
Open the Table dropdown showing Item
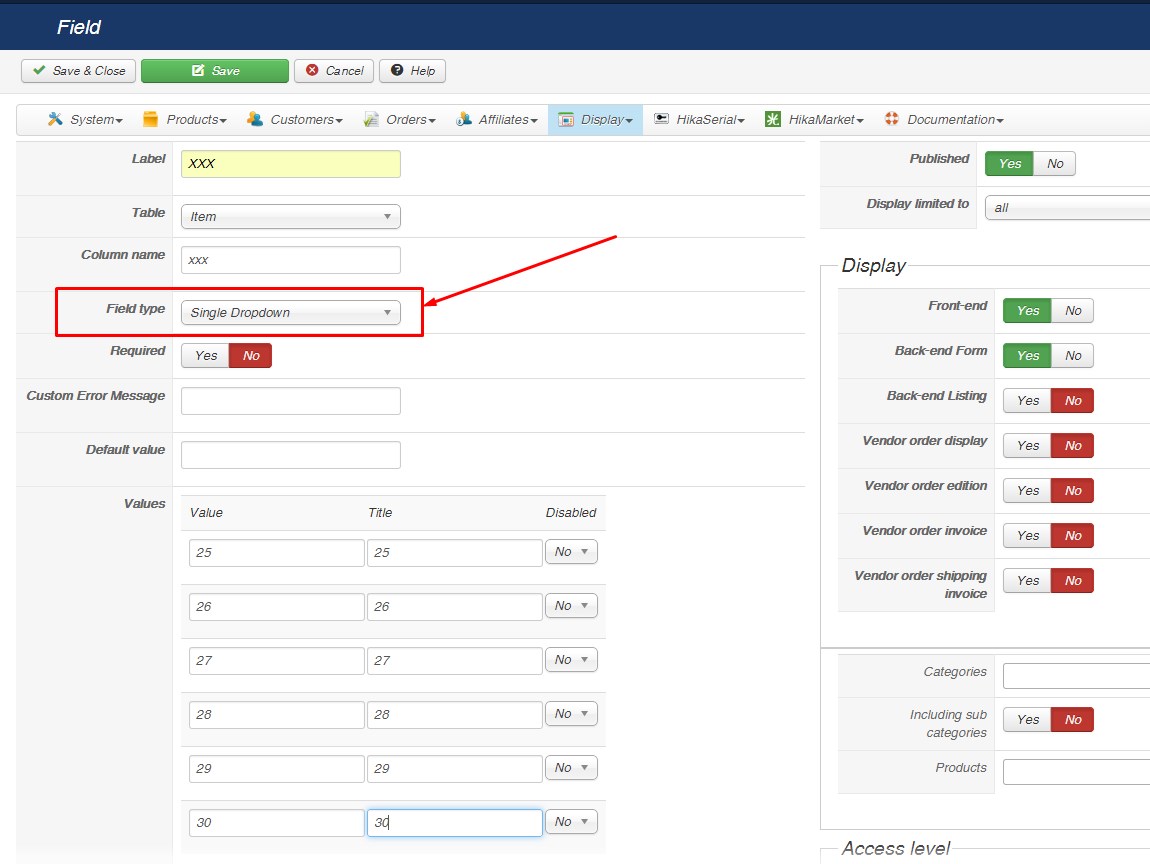(x=290, y=216)
